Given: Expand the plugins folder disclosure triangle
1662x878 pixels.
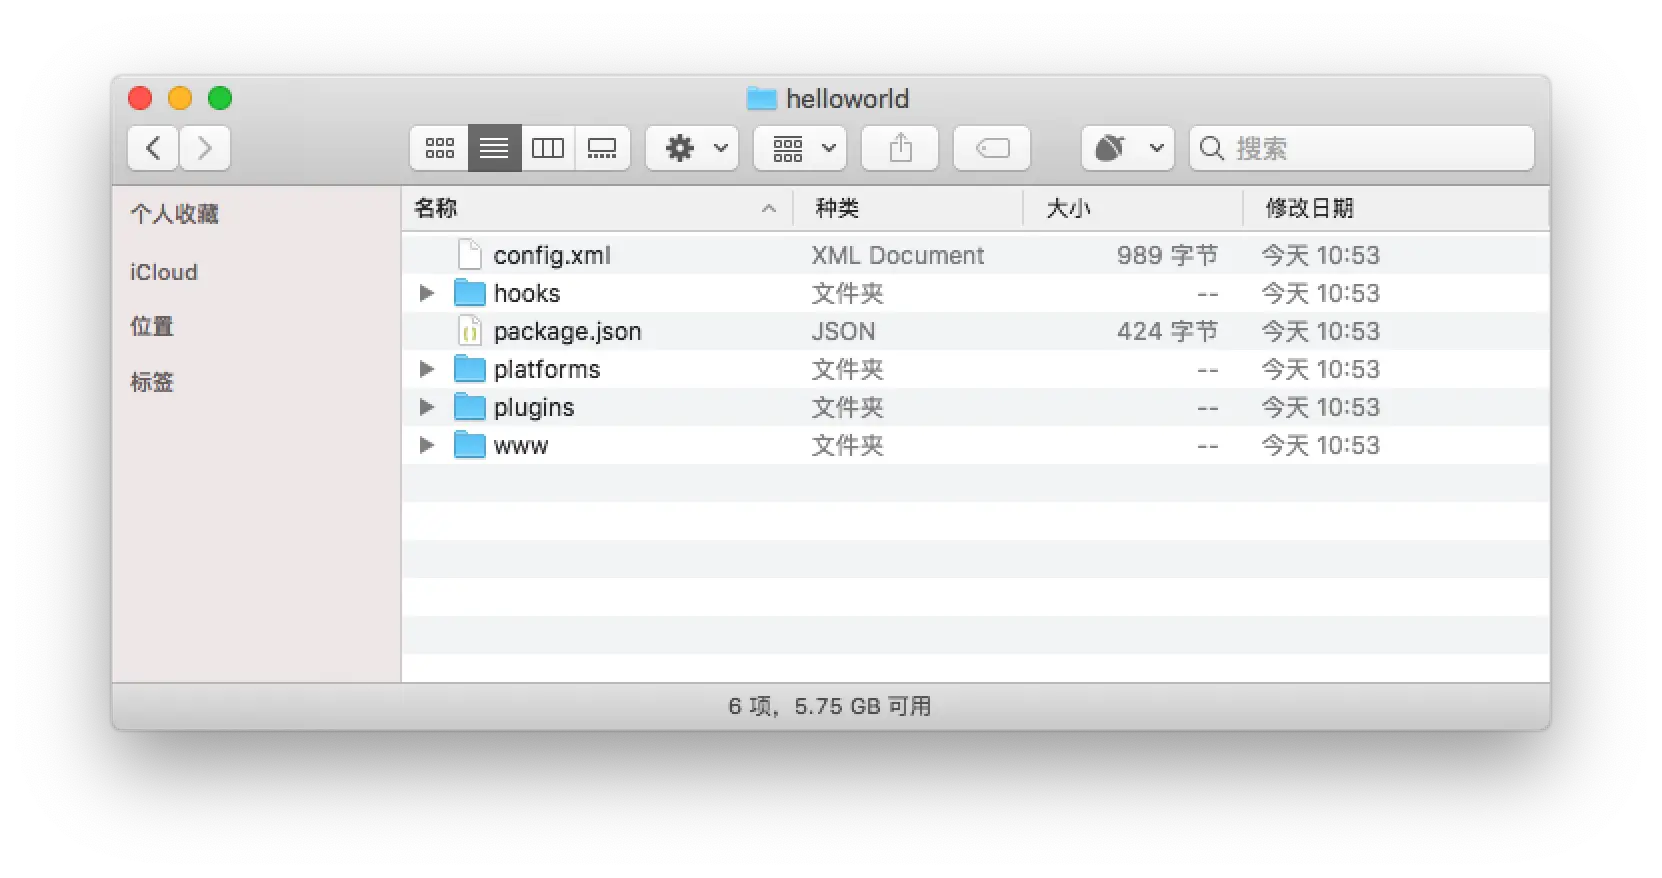Looking at the screenshot, I should coord(427,407).
